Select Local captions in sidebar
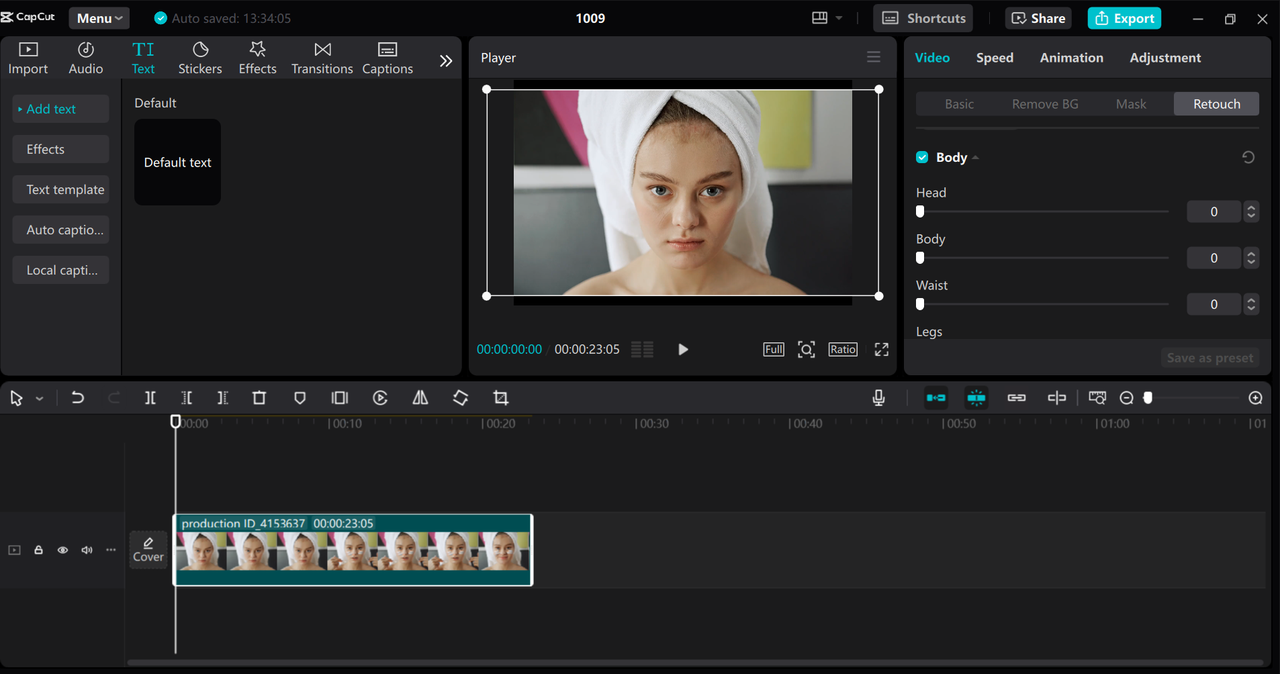The width and height of the screenshot is (1280, 674). pos(61,270)
